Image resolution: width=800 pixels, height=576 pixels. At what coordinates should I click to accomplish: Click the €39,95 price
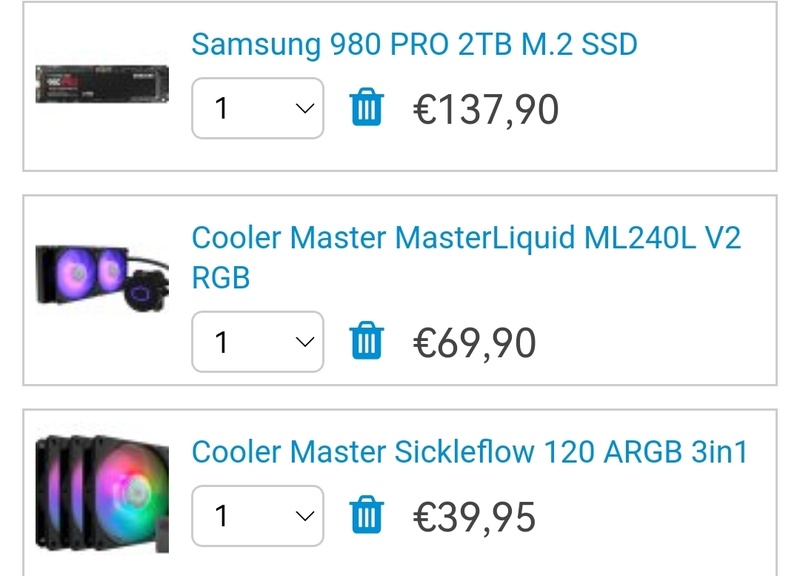[475, 516]
